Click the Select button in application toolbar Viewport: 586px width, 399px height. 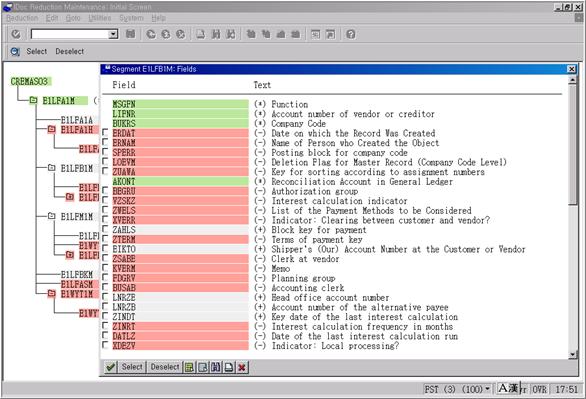(37, 52)
